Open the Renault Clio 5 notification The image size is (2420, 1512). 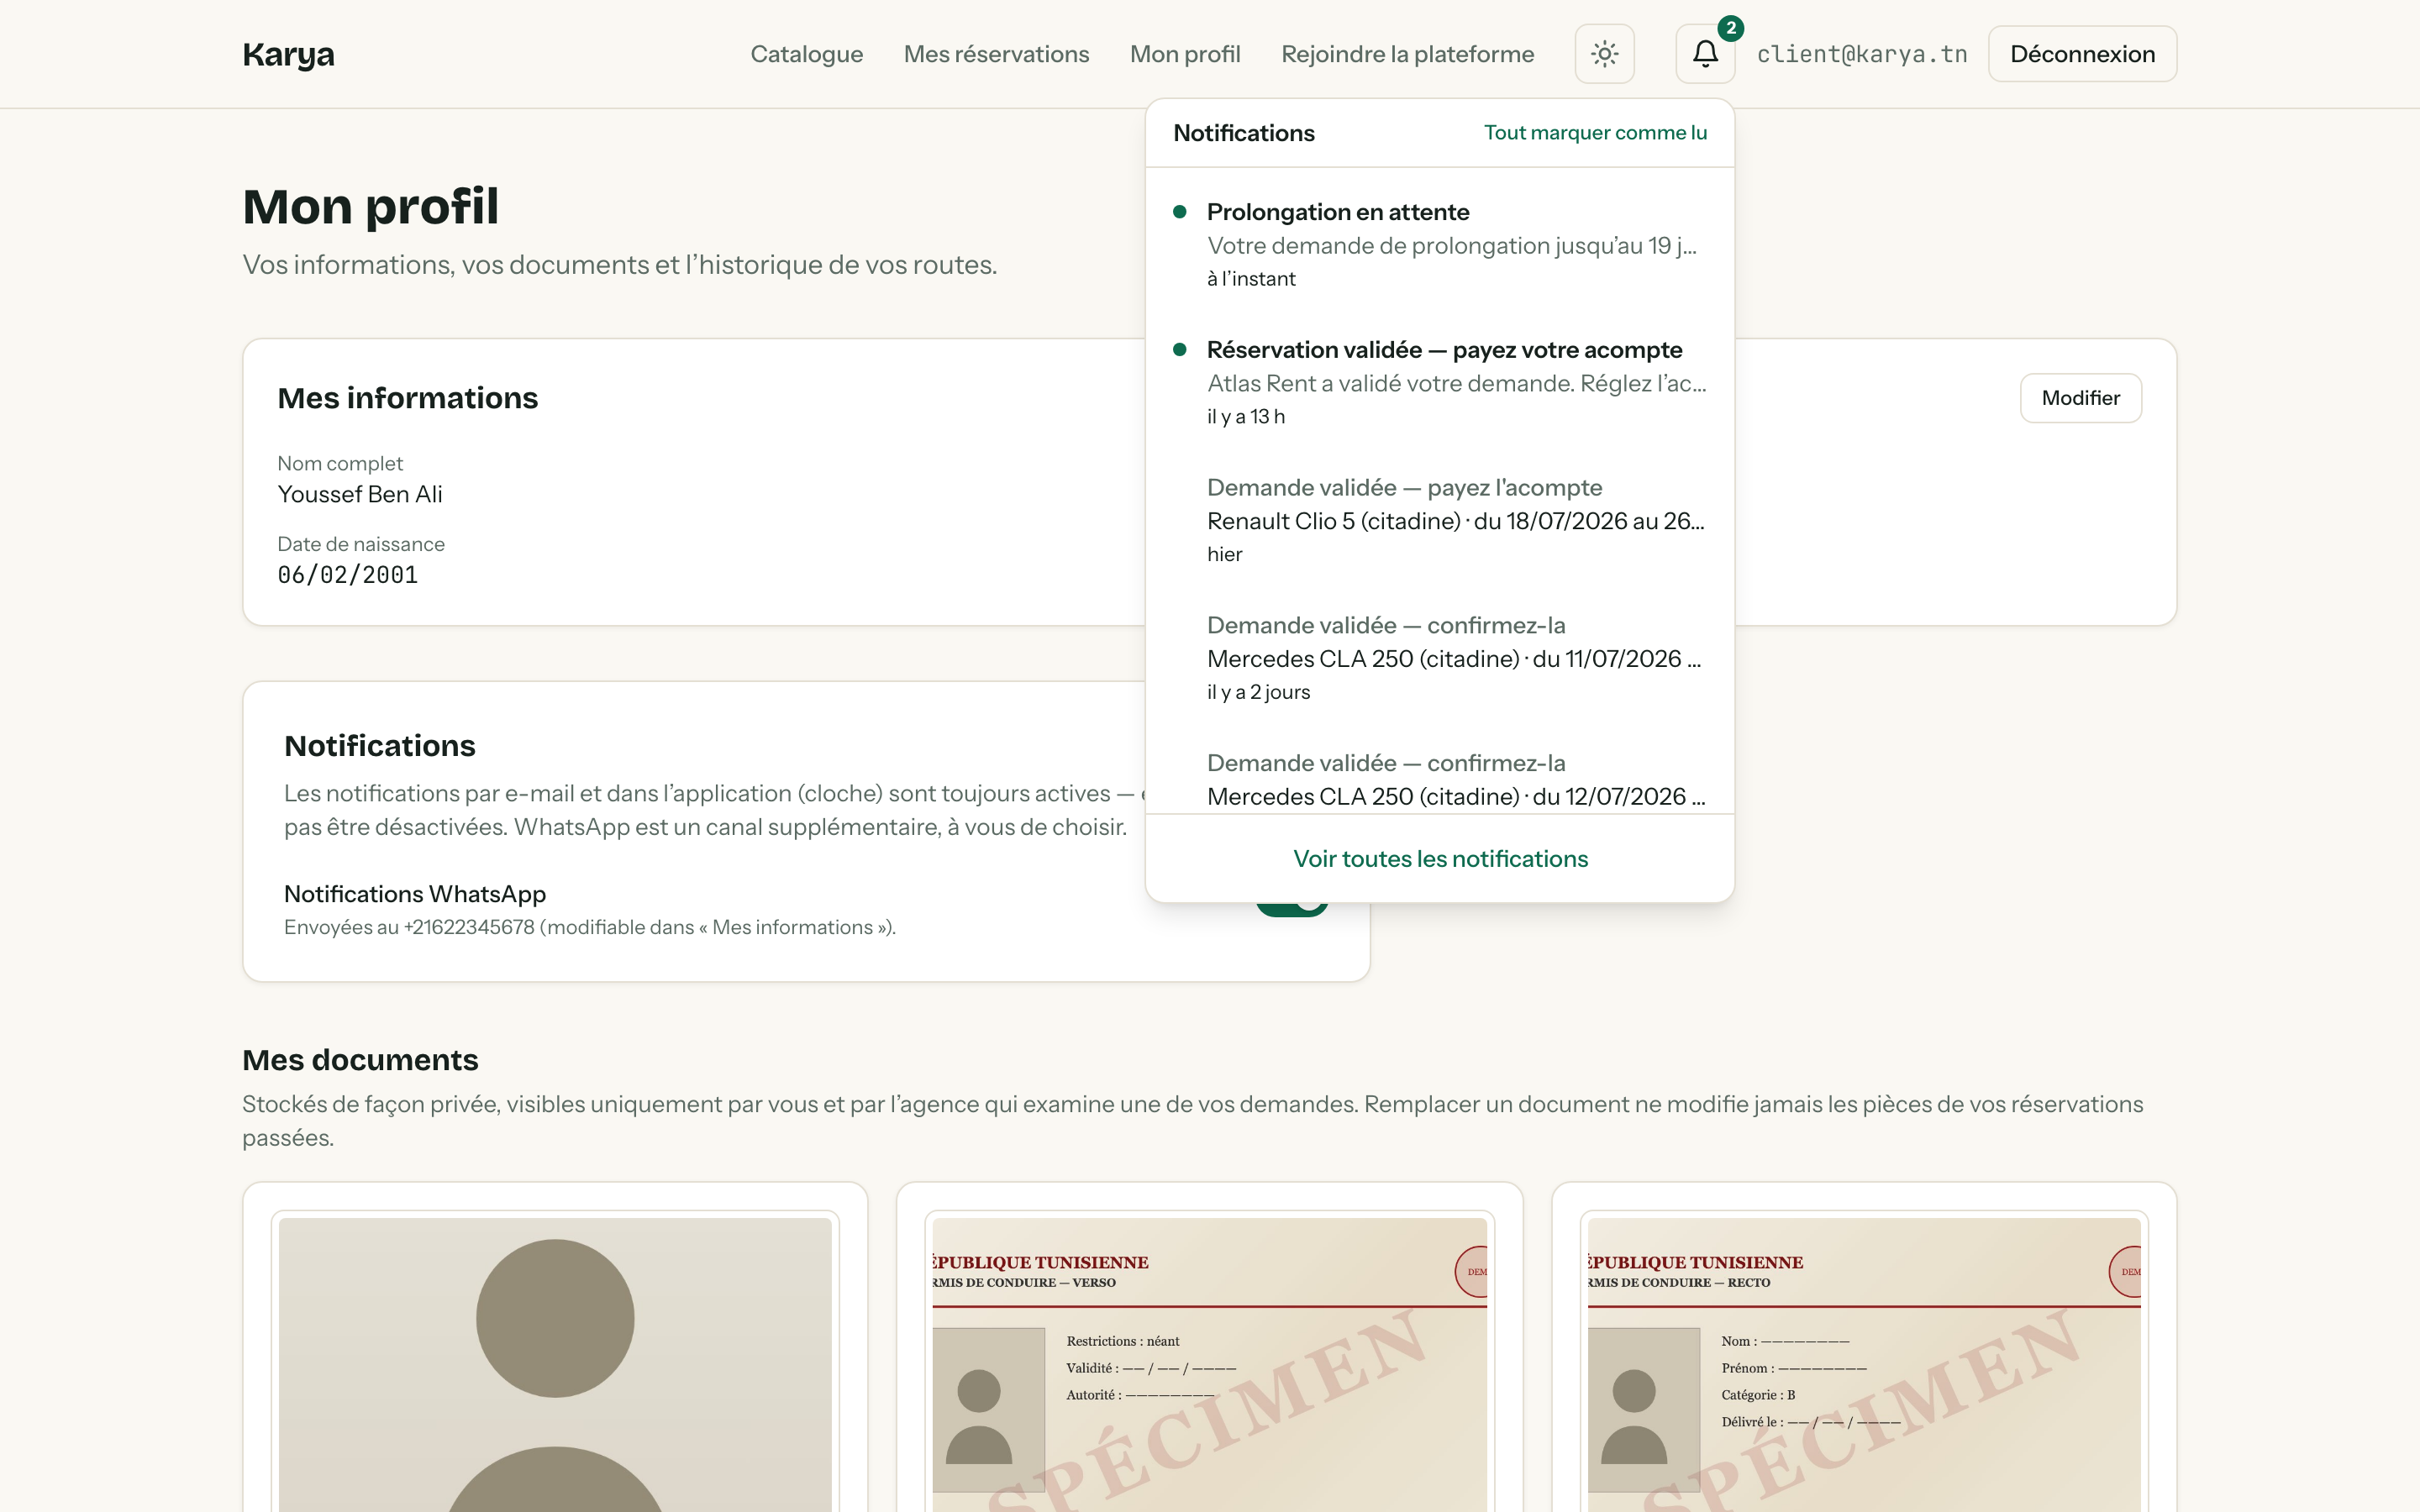(1440, 520)
